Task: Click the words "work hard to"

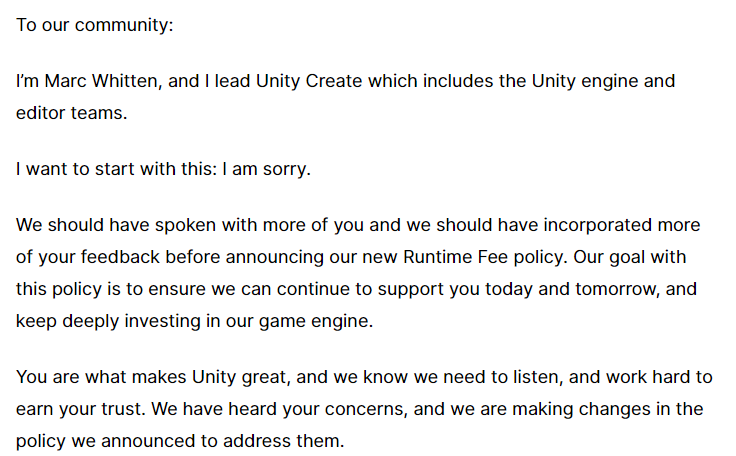Action: [x=661, y=377]
